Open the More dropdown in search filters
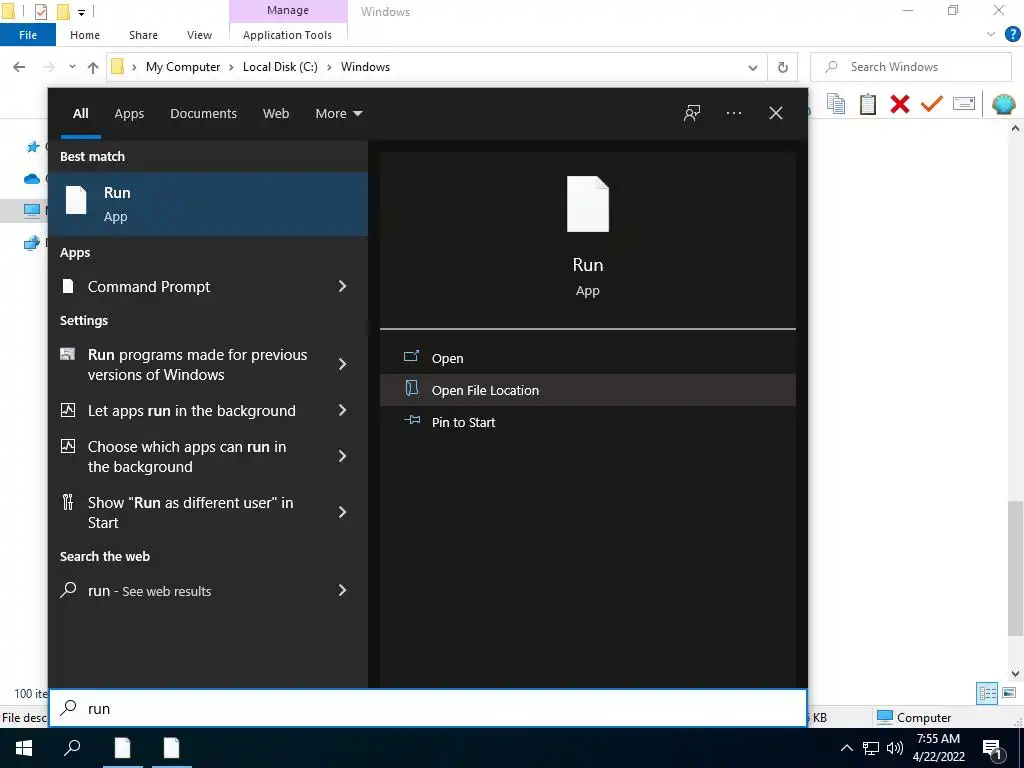1024x768 pixels. [338, 113]
